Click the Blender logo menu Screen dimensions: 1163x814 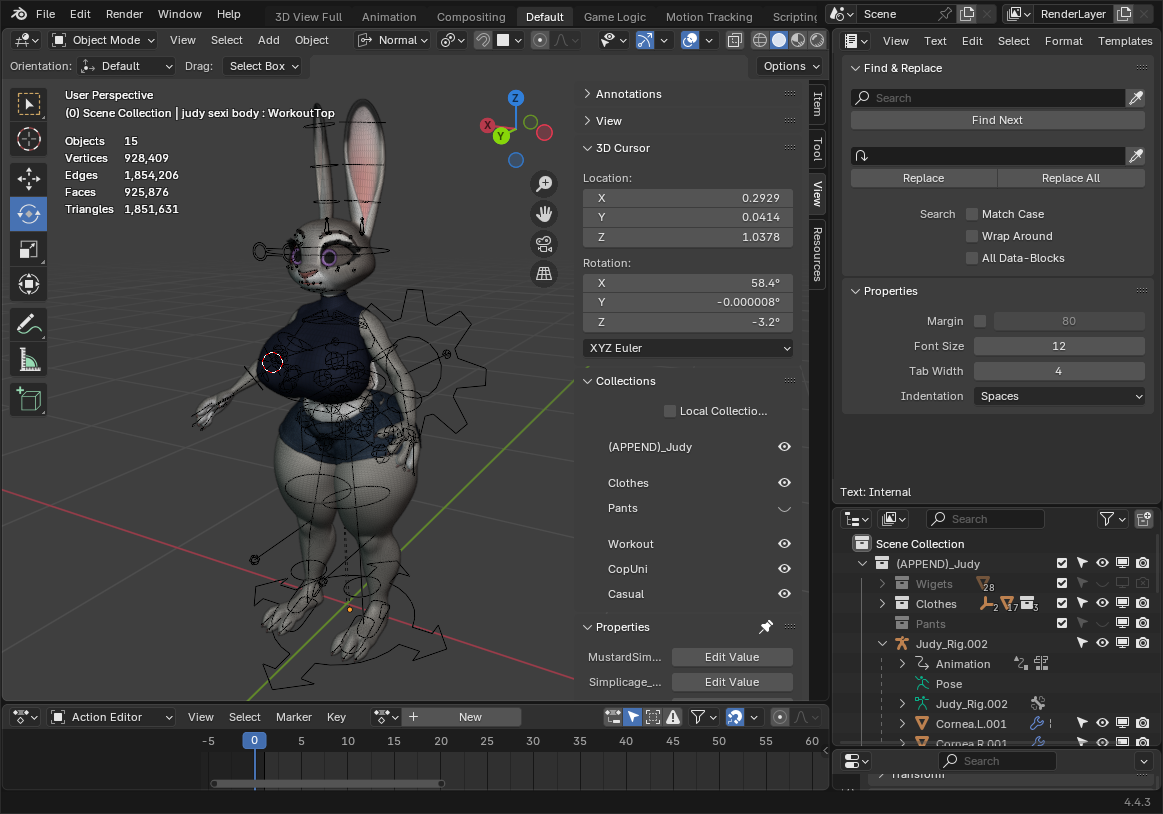tap(19, 14)
